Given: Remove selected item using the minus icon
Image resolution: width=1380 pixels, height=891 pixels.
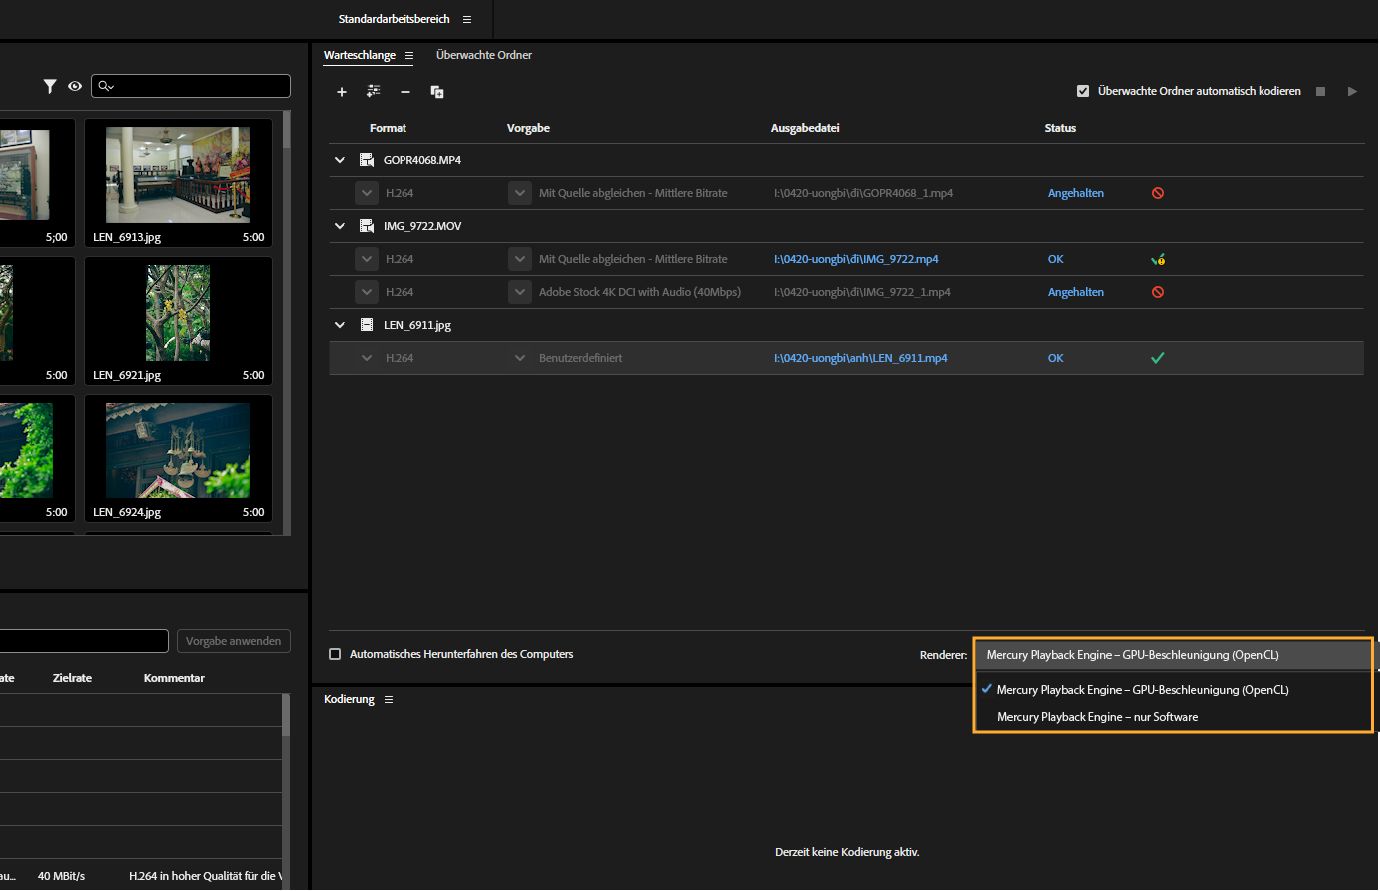Looking at the screenshot, I should (x=405, y=91).
